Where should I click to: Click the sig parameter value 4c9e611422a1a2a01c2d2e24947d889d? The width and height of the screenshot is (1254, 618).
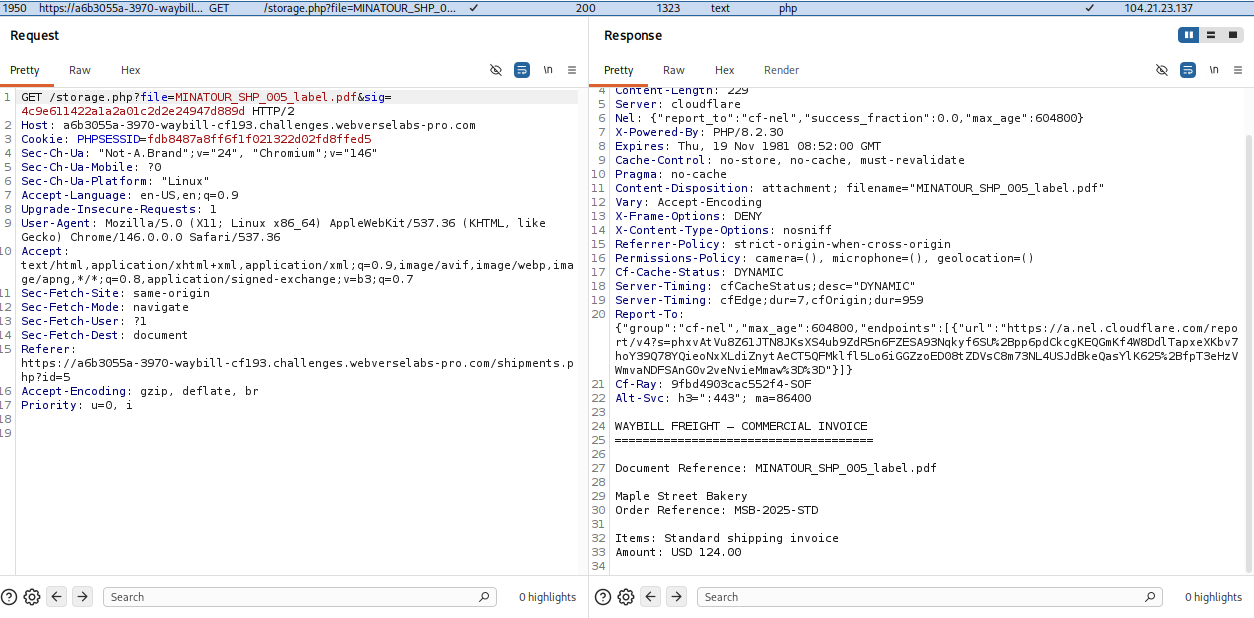(x=133, y=111)
